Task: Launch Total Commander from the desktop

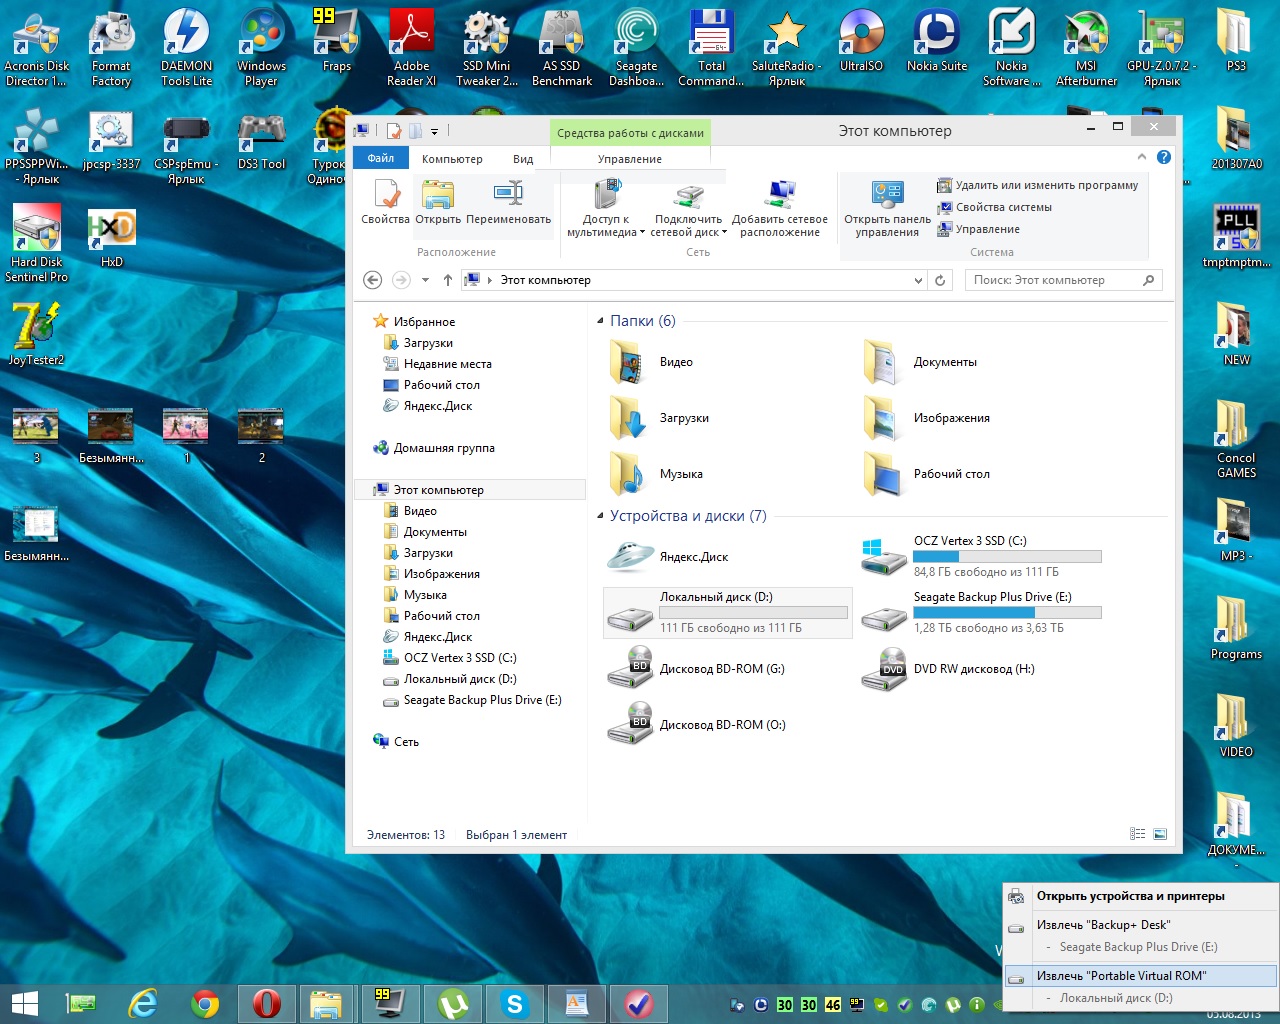Action: tap(711, 47)
